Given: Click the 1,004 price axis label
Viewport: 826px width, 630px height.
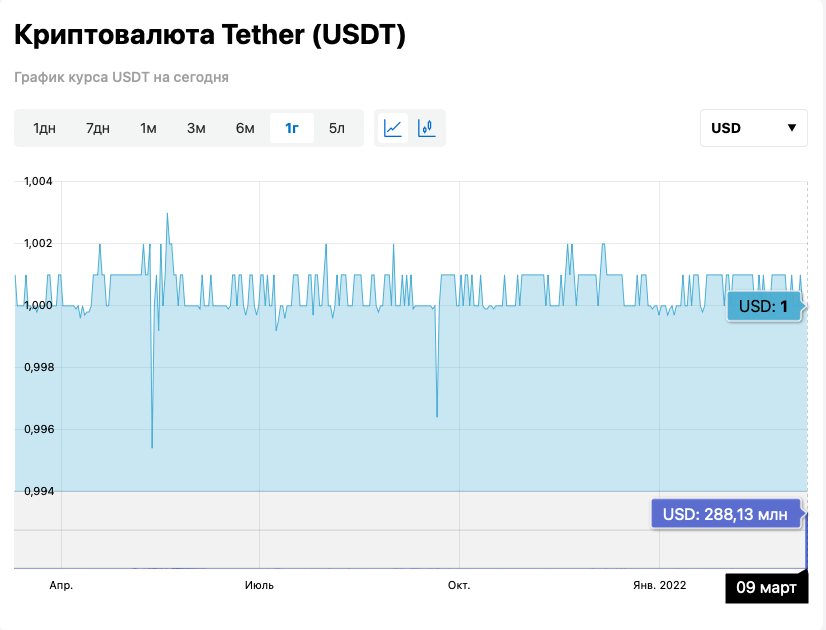Looking at the screenshot, I should (x=37, y=182).
